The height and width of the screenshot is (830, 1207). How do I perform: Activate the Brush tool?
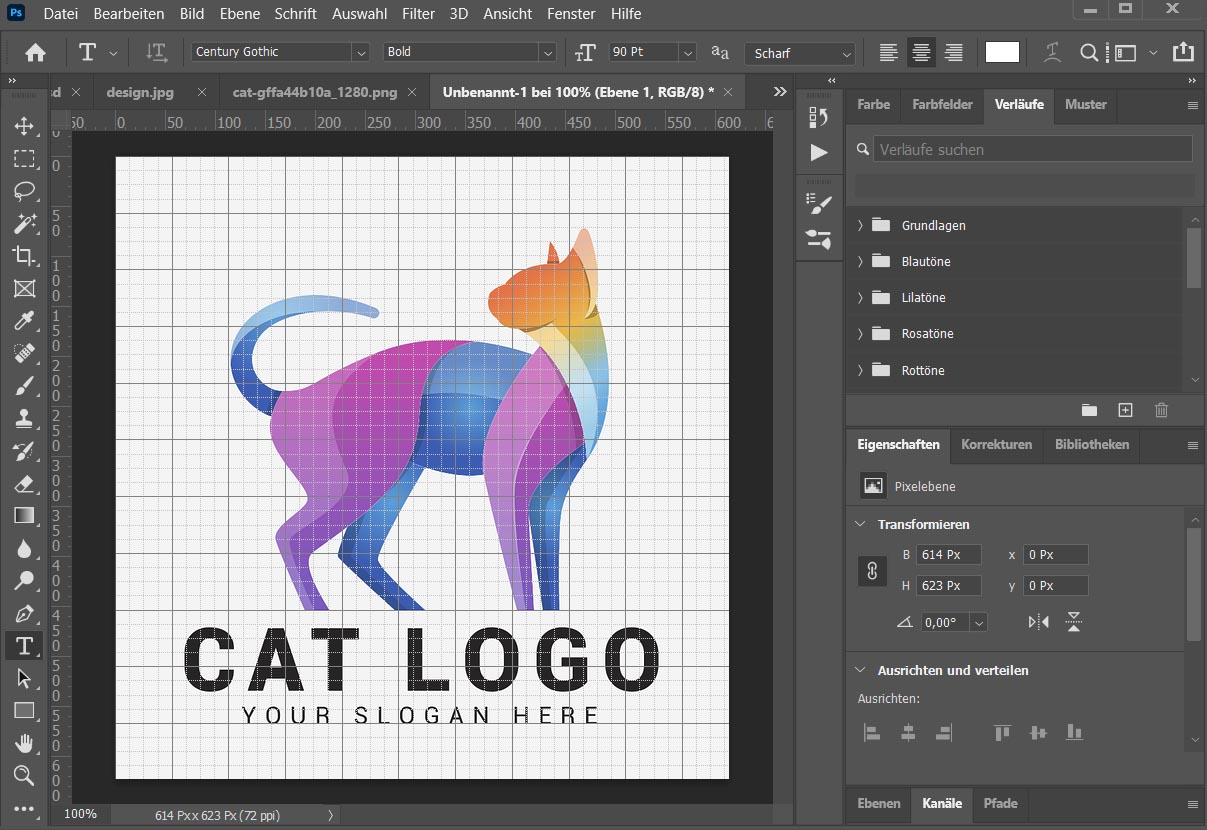24,385
